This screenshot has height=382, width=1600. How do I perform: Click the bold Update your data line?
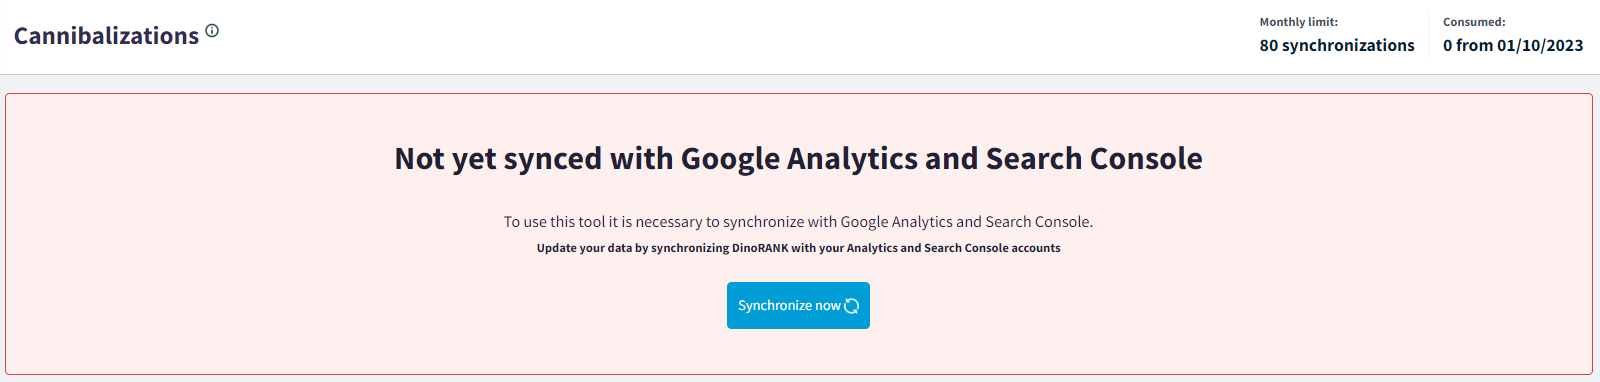[x=798, y=248]
